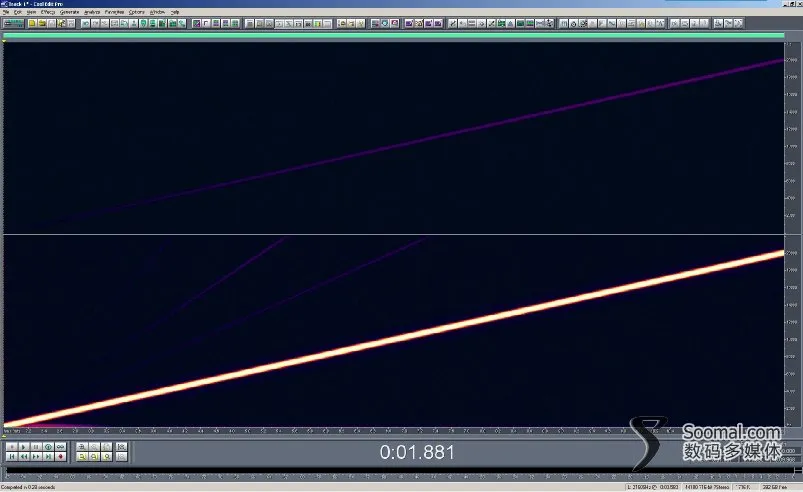Go to beginning with transport button

tap(12, 457)
